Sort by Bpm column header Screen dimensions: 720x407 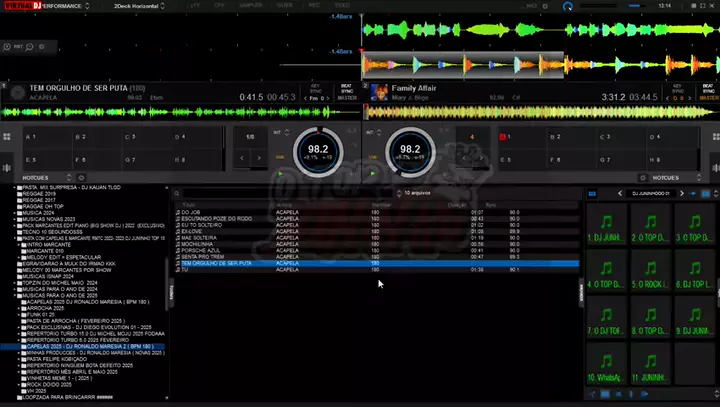[x=490, y=205]
